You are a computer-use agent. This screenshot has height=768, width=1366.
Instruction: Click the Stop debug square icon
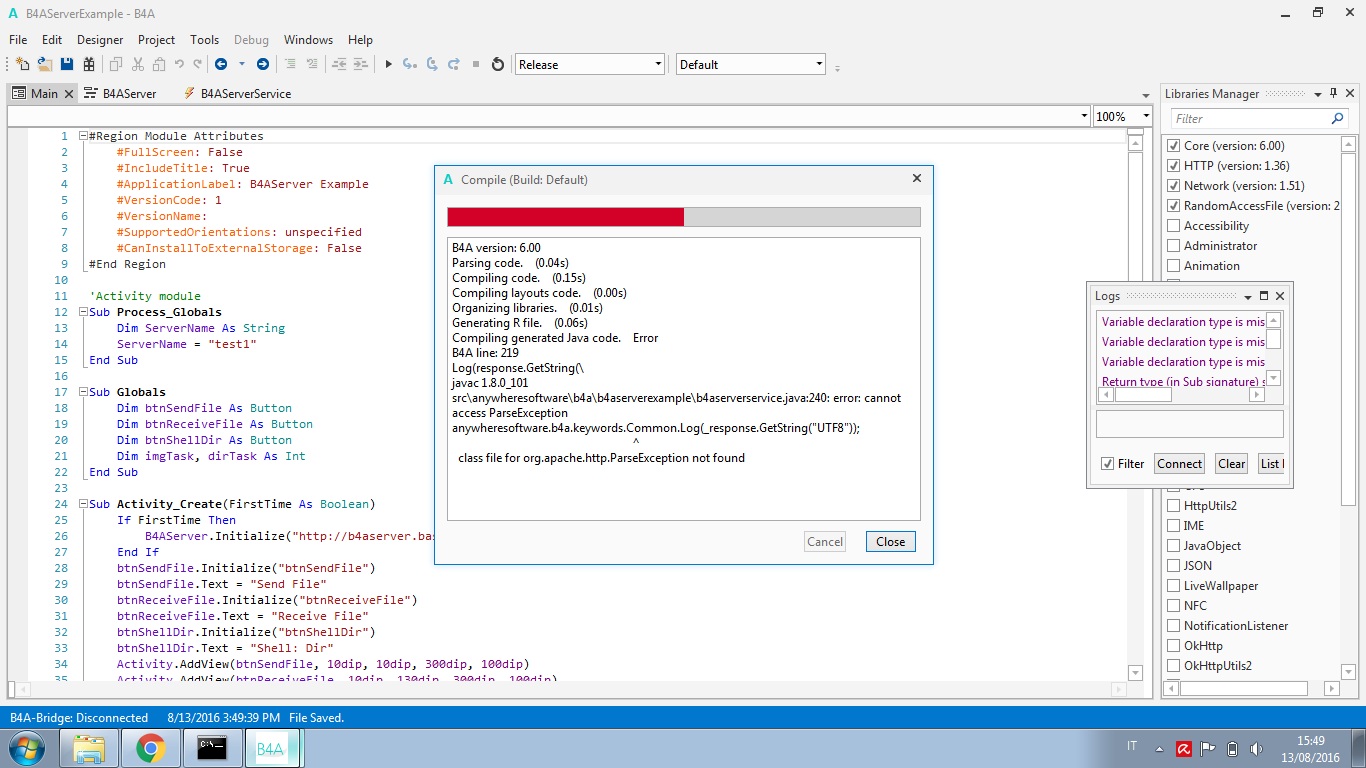(x=476, y=64)
